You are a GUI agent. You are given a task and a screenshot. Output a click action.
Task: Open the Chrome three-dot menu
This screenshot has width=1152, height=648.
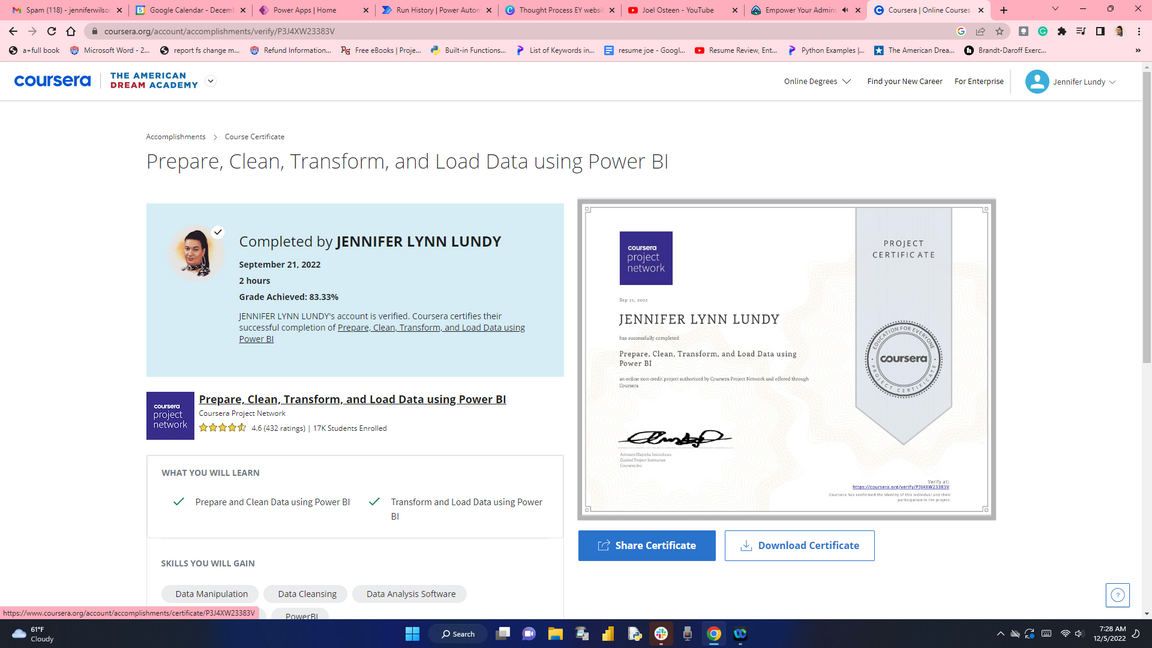[1139, 32]
